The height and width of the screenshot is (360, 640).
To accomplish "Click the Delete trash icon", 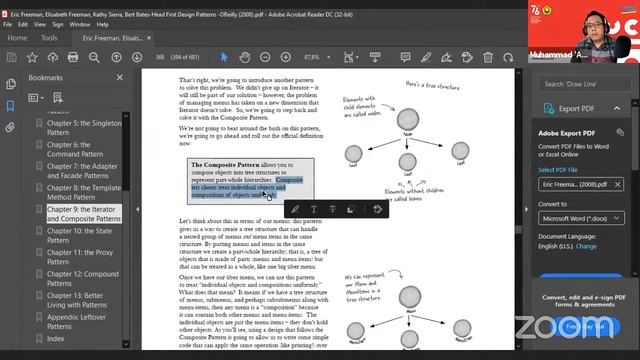I will coord(488,58).
